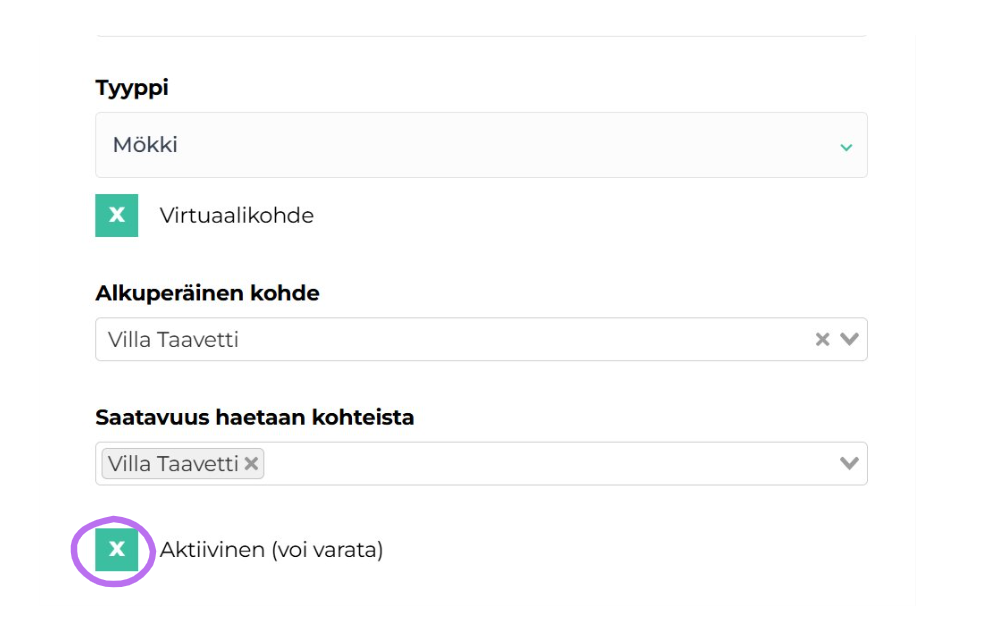Image resolution: width=1000 pixels, height=634 pixels.
Task: Click the Virtuaalikohde text label
Action: click(236, 215)
